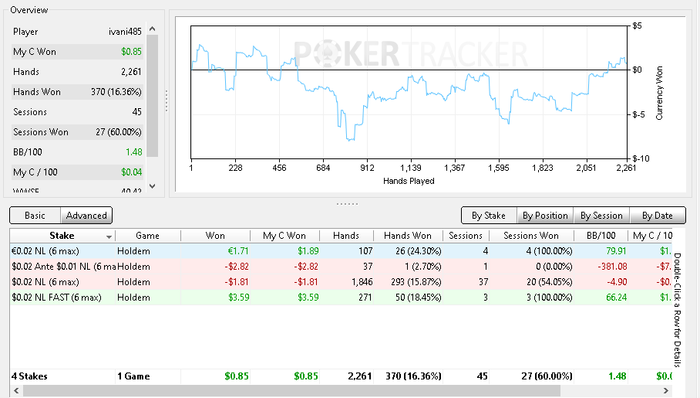This screenshot has width=700, height=398.
Task: Select the $0.02 Ante $0.01 NL row
Action: (341, 267)
